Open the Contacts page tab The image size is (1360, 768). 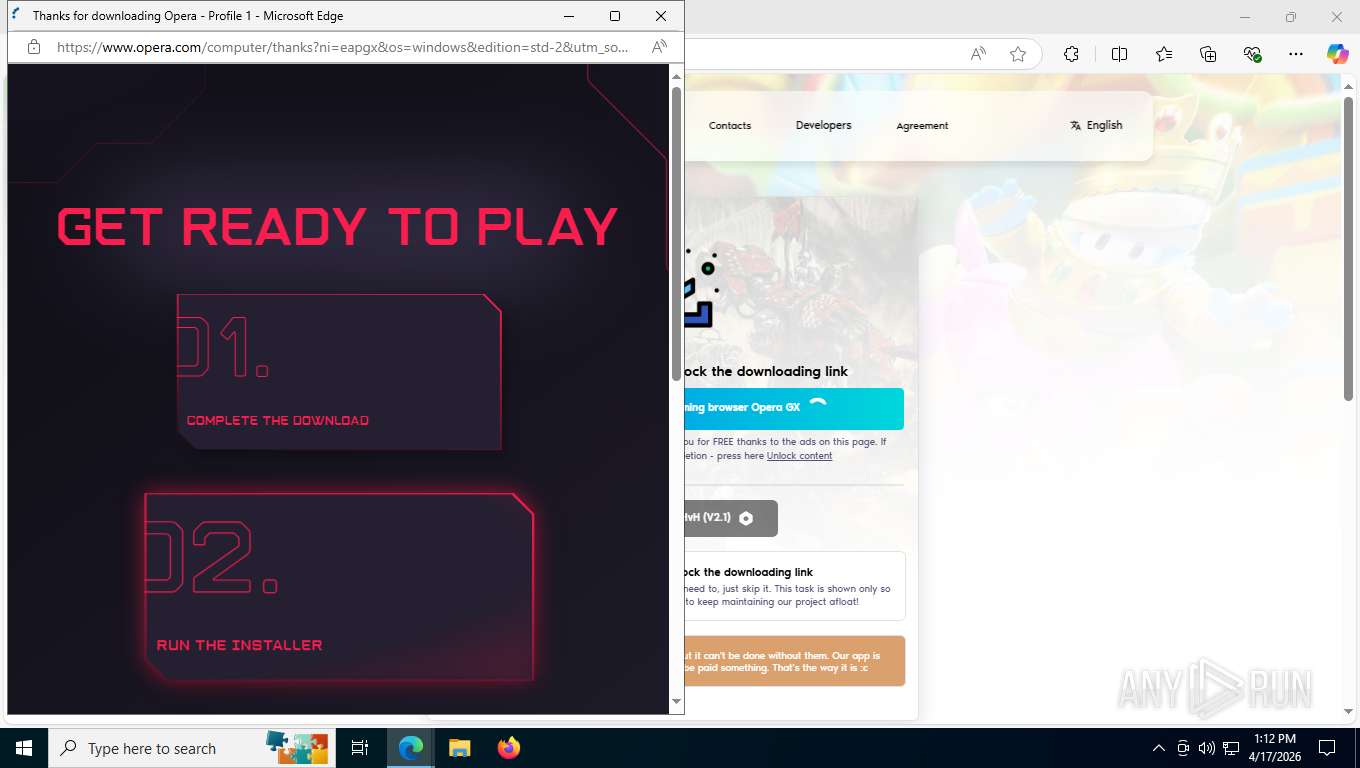(x=730, y=126)
